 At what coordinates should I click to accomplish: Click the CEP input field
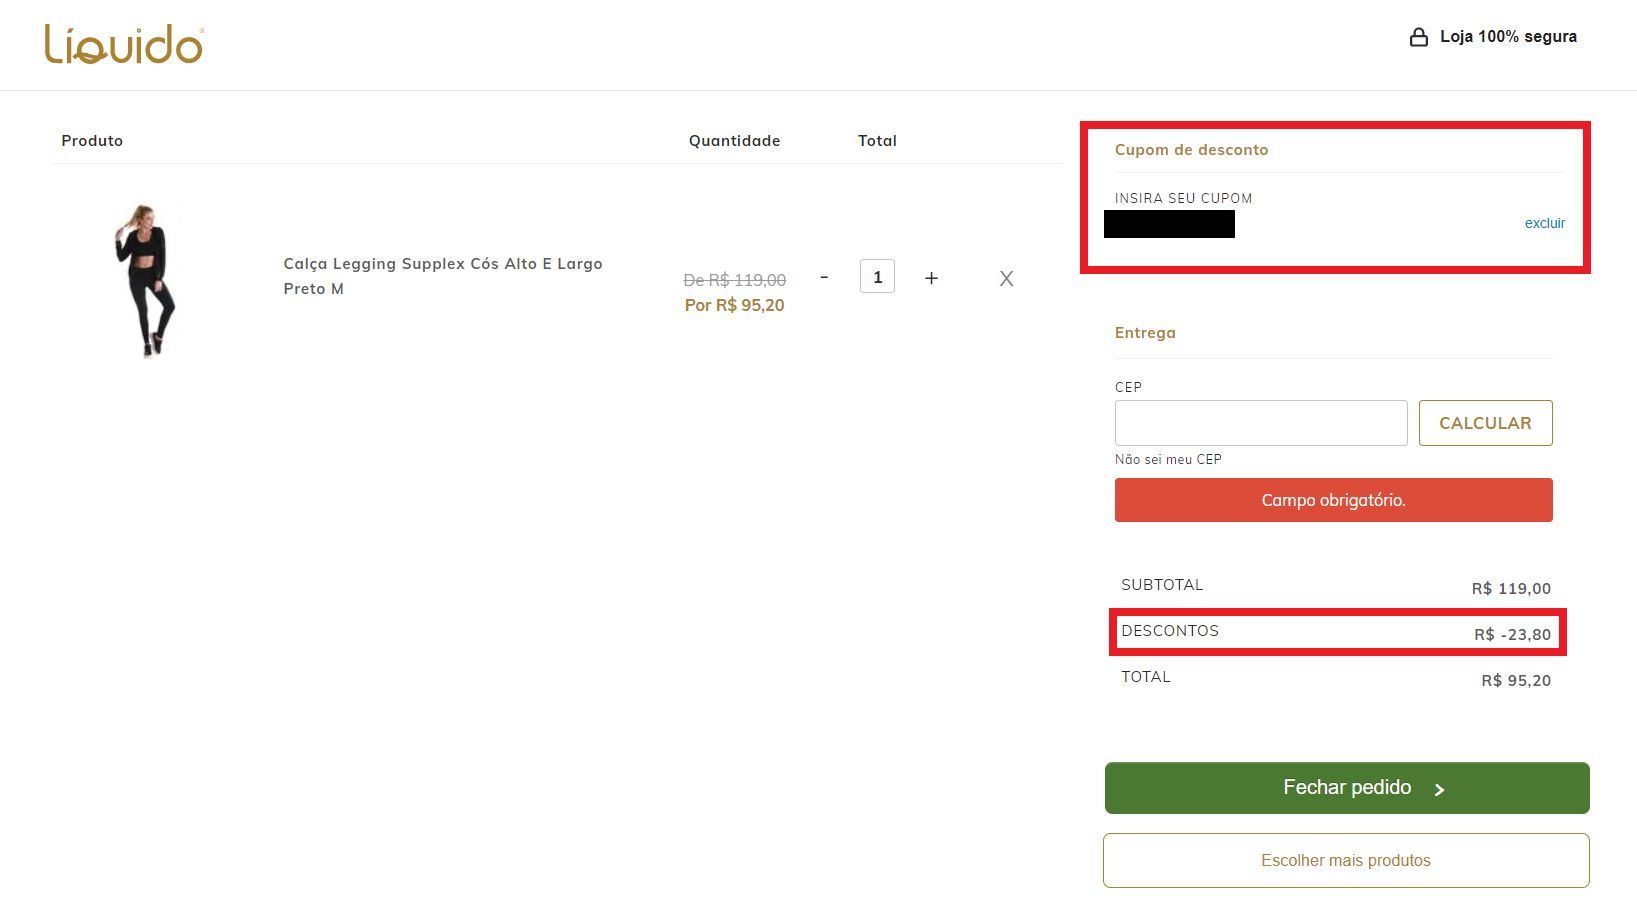(1260, 423)
